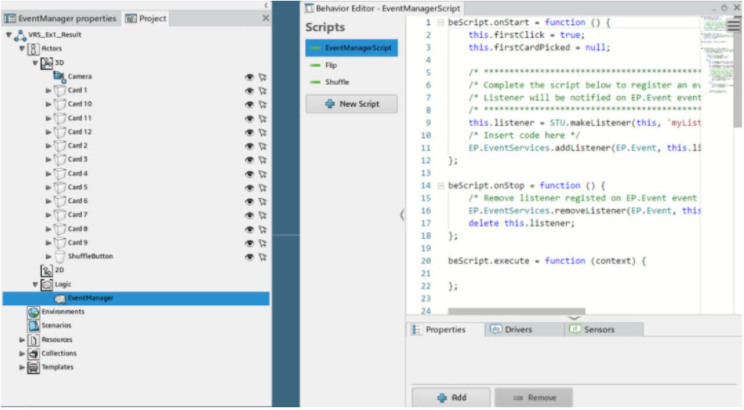Collapse the Logic node in tree
The image size is (744, 410).
pos(36,284)
